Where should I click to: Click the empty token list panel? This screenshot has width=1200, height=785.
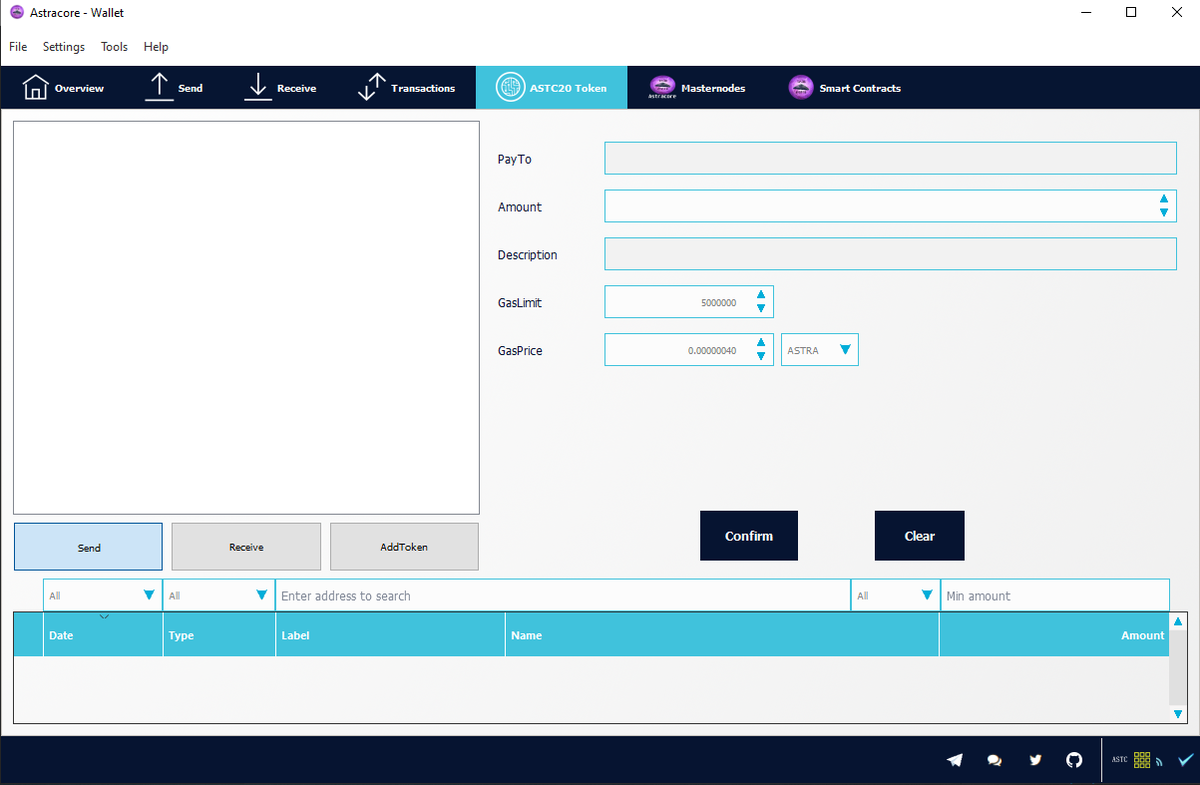246,317
